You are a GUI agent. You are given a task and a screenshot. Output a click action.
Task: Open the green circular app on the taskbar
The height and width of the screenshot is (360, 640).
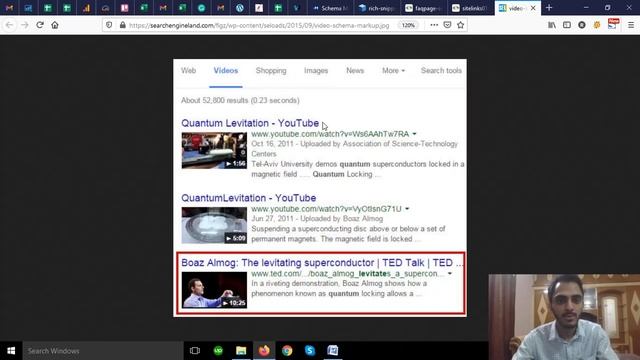point(218,351)
